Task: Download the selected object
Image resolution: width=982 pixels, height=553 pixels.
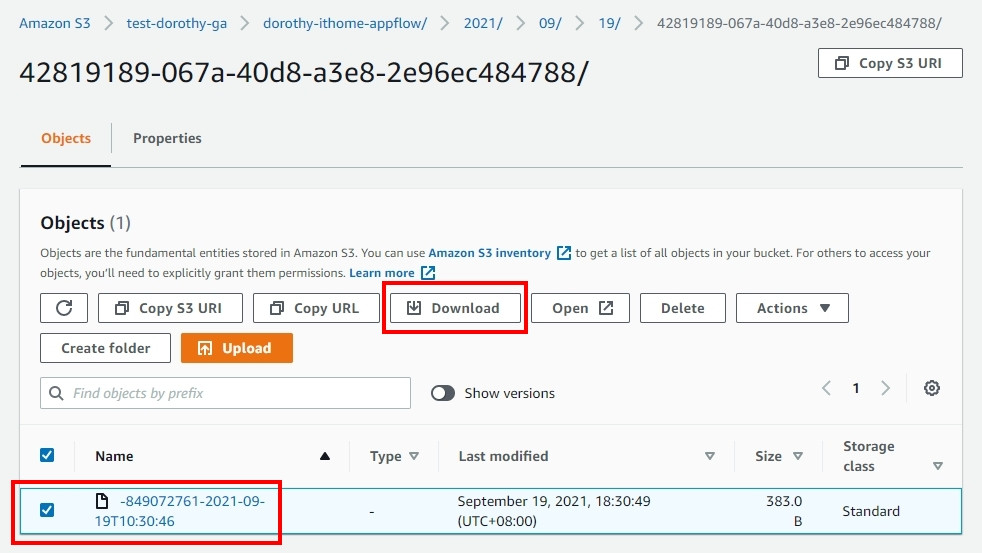Action: pos(455,308)
